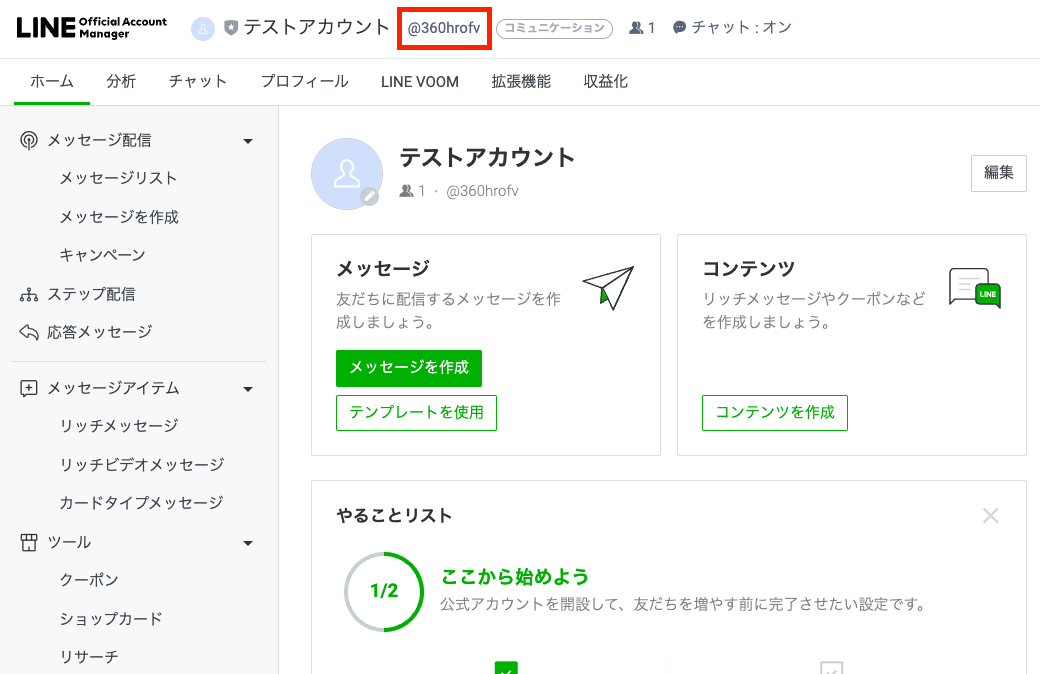Click the コミュニケーション plan badge

tap(554, 29)
